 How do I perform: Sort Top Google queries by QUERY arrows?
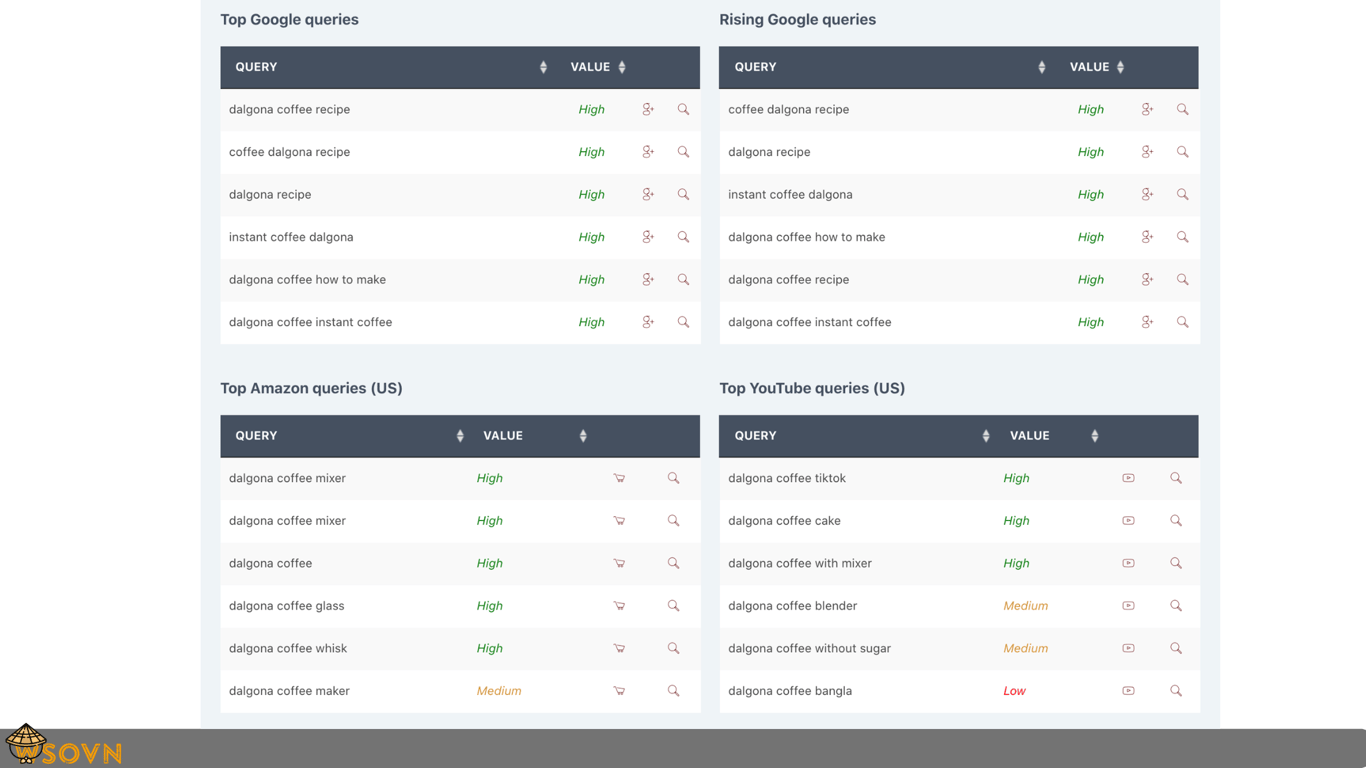coord(543,67)
